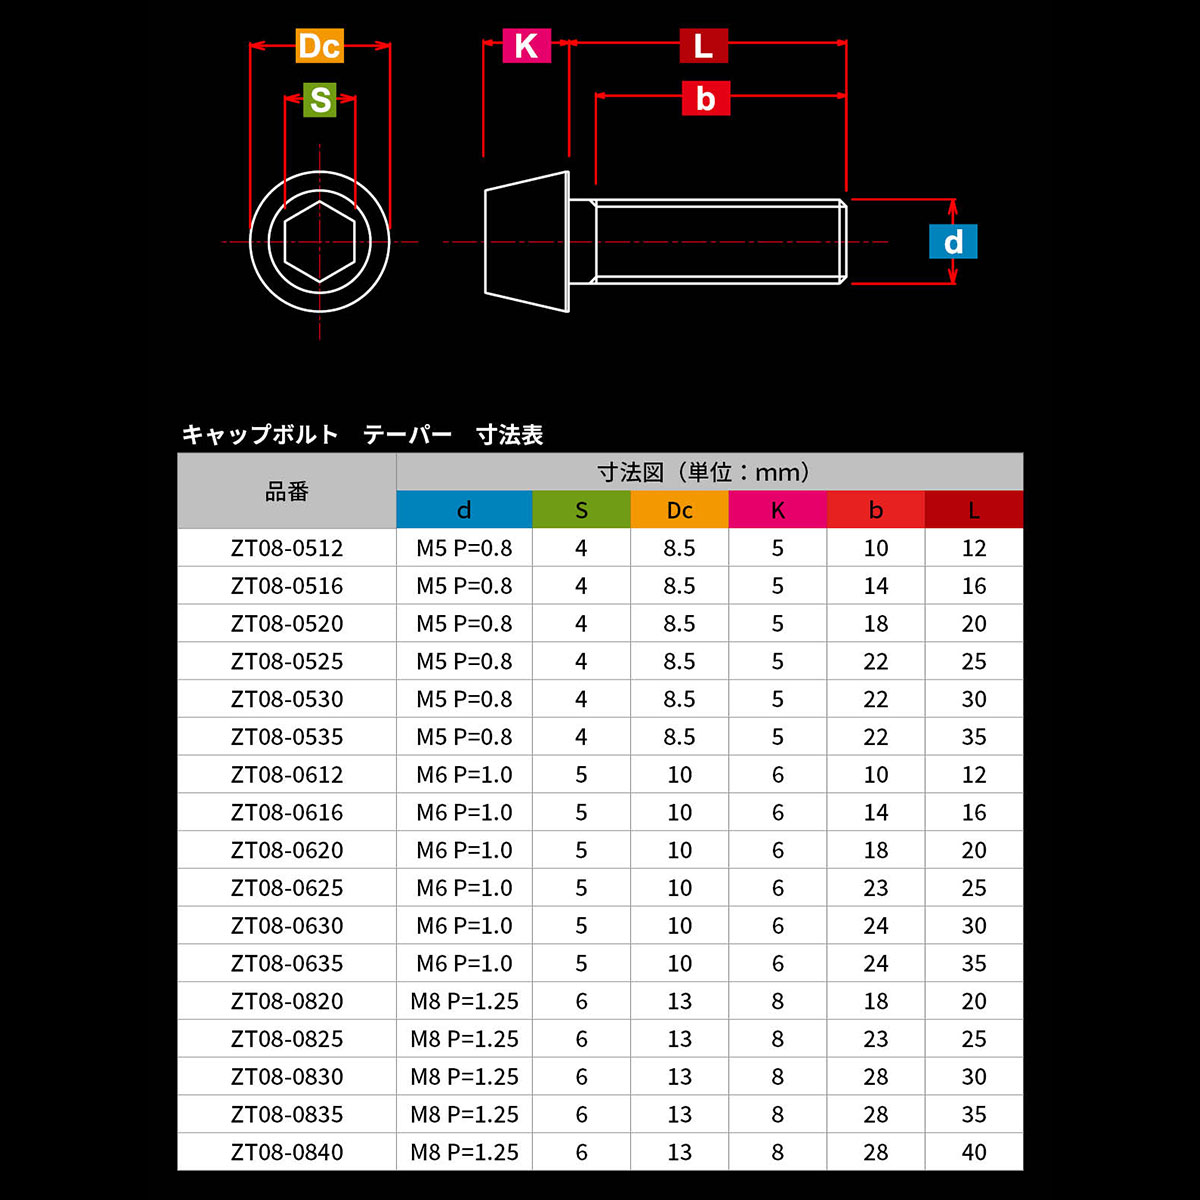1200x1200 pixels.
Task: Click part number ZT08-0840 in the last row
Action: tap(287, 1152)
